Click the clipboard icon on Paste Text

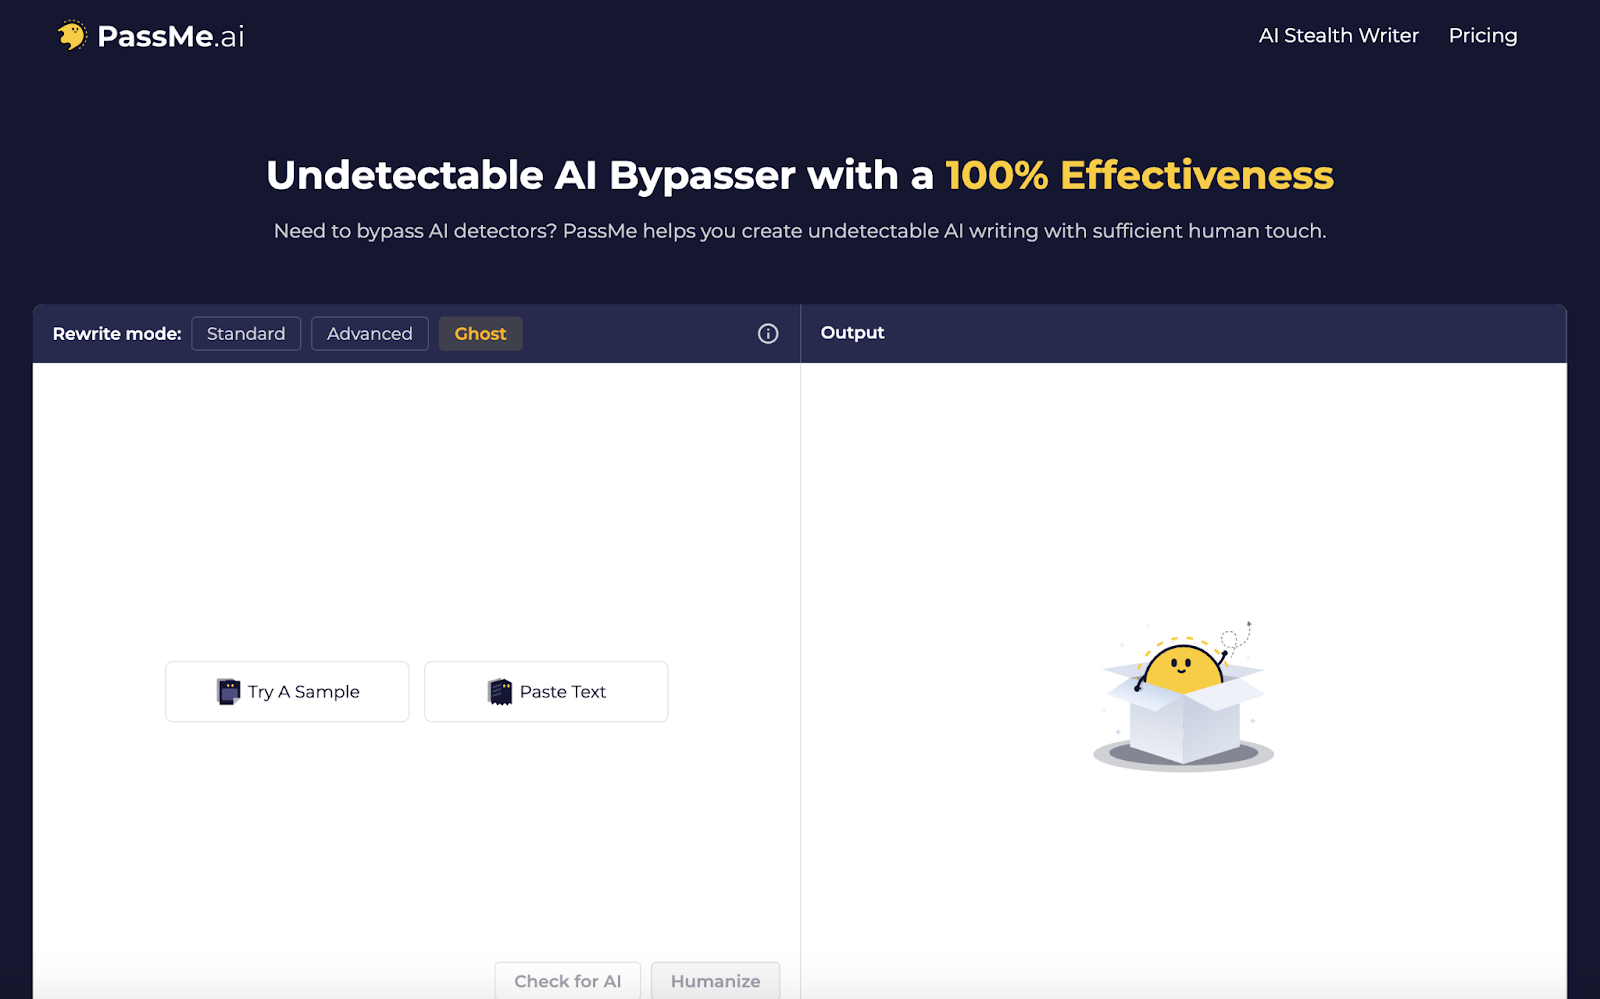(x=500, y=692)
